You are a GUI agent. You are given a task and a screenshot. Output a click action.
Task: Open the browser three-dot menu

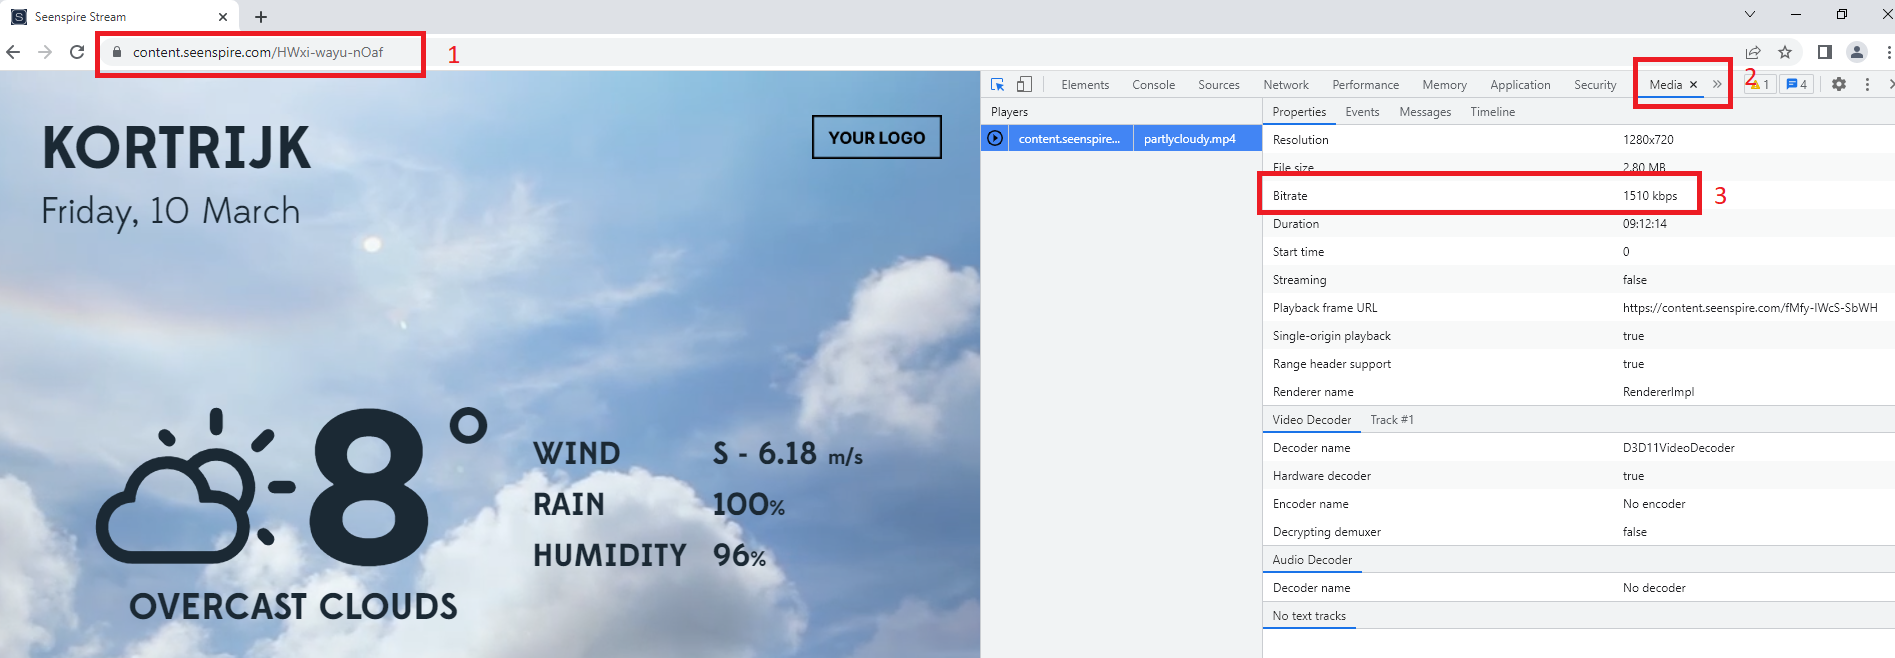click(x=1887, y=52)
